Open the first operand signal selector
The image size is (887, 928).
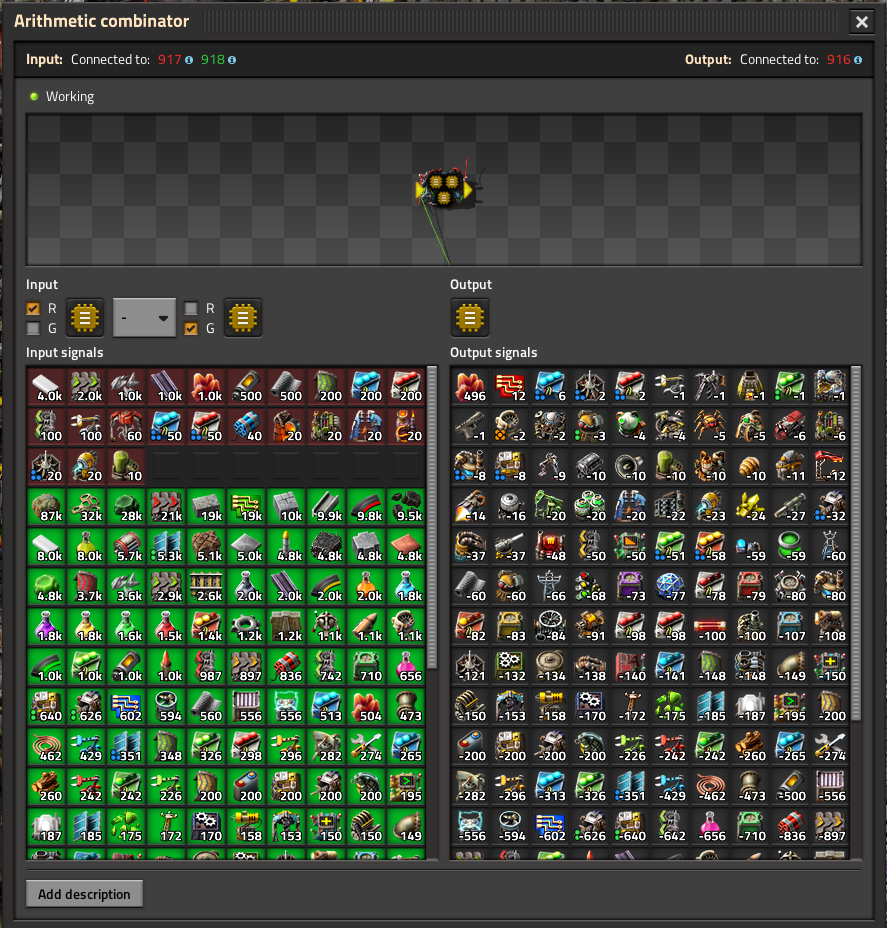(x=85, y=318)
